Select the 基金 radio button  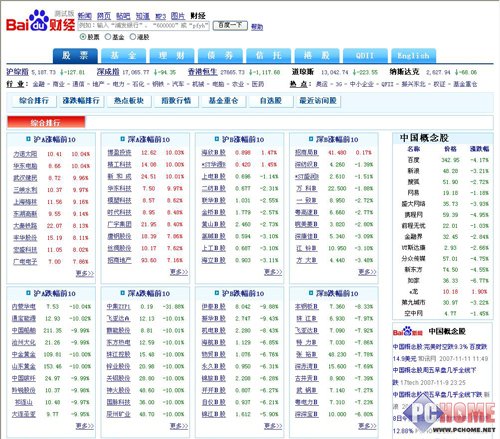click(108, 37)
